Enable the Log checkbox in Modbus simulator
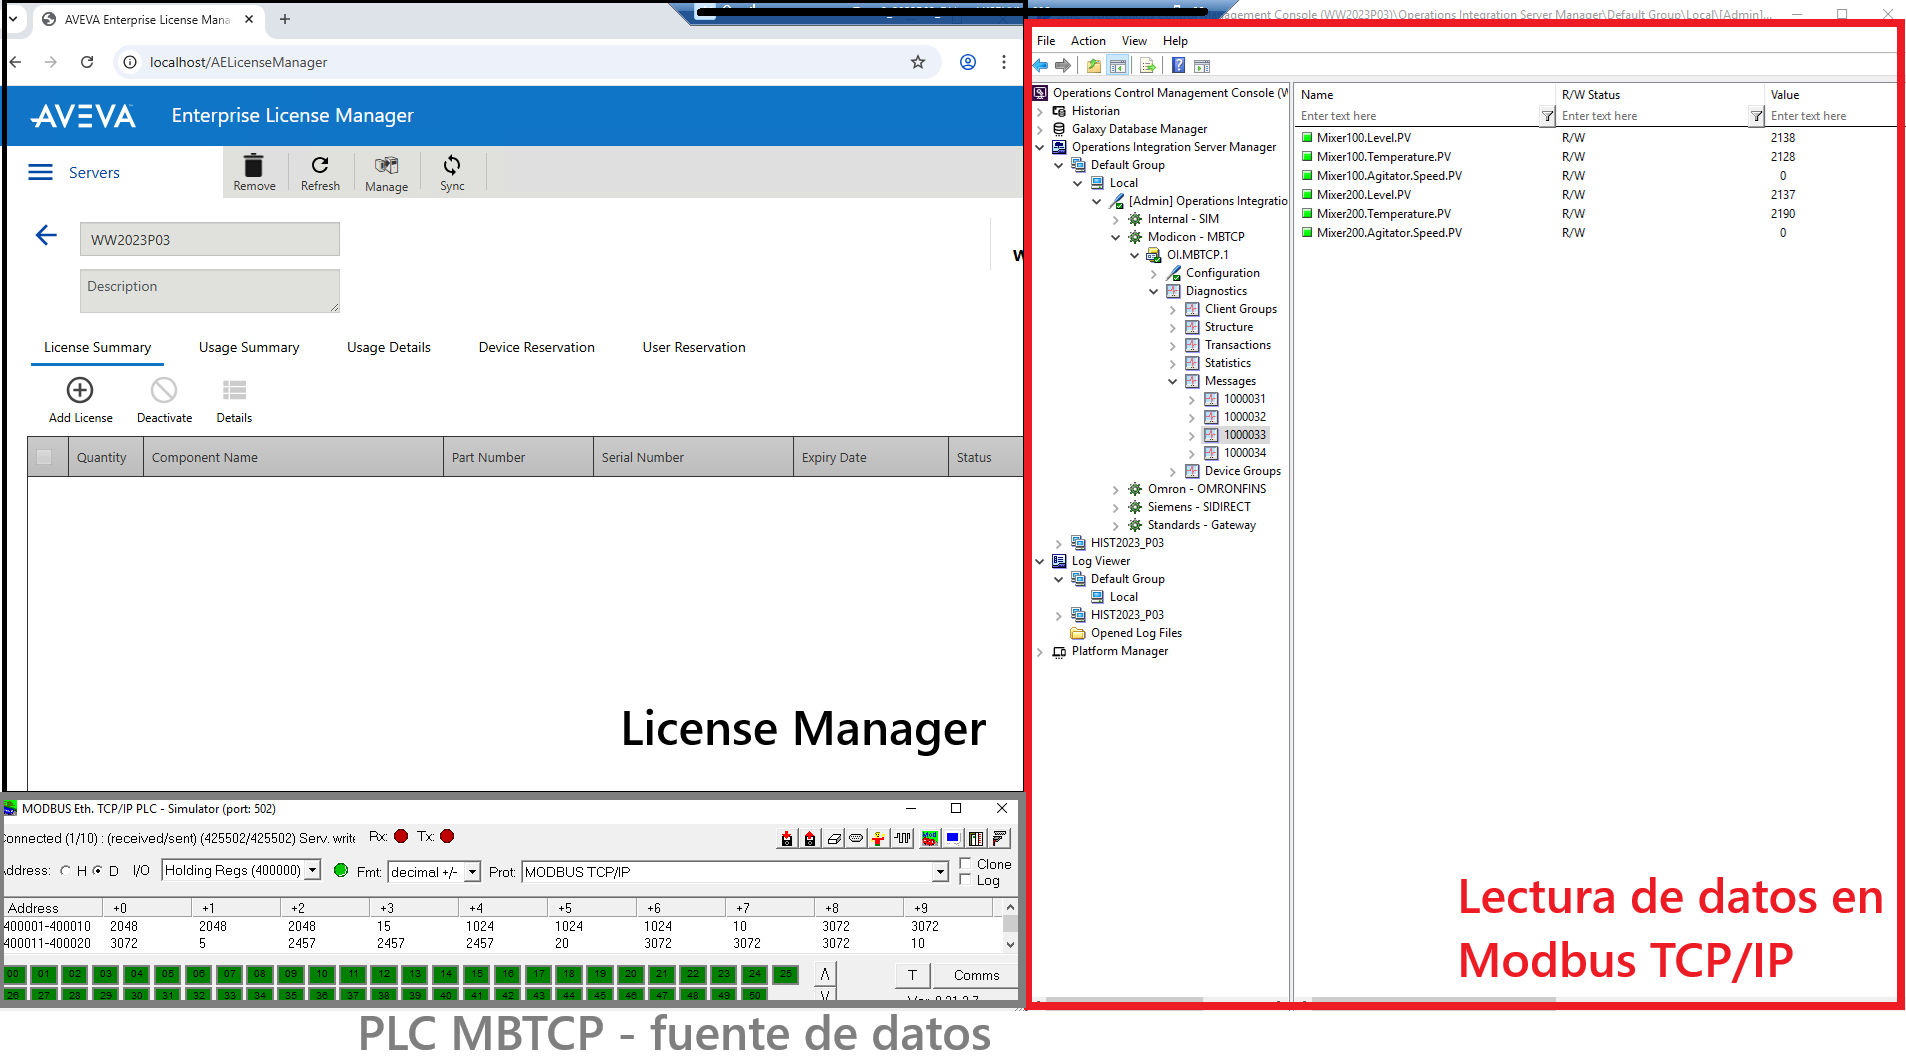Viewport: 1906px width, 1058px height. [x=965, y=880]
